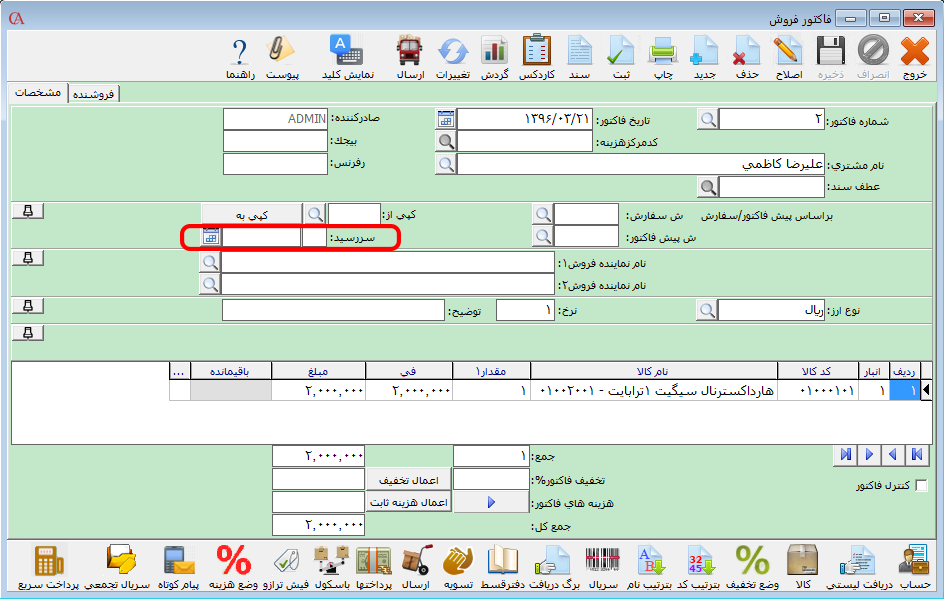Enable the Invoice Control (کنترل فاکتور) checkbox
Screen dimensions: 944x599
coord(921,486)
